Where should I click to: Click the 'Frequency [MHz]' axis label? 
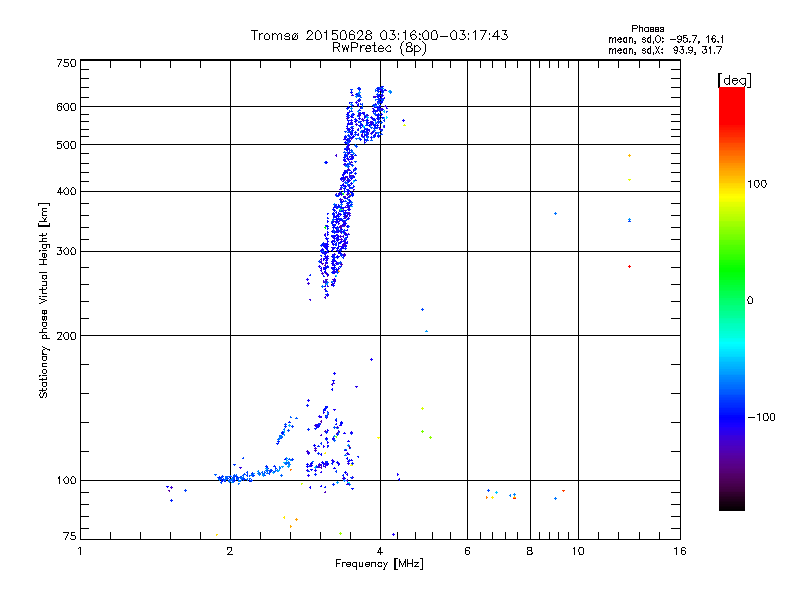[379, 564]
